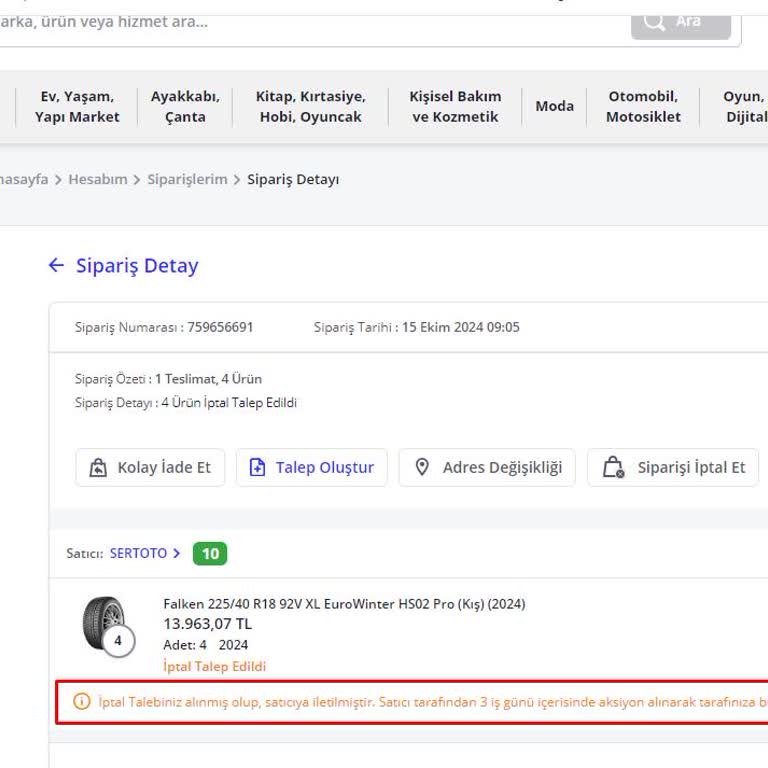Navigate to Siparişlerim breadcrumb link

coord(187,180)
